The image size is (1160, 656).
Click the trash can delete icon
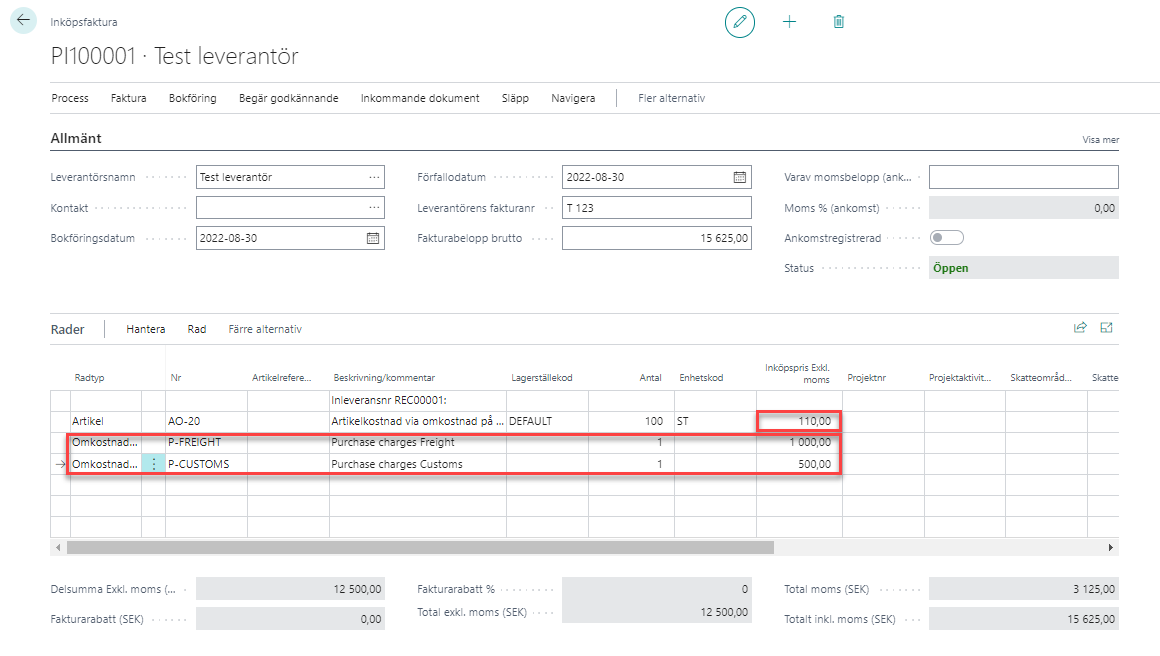pos(839,22)
